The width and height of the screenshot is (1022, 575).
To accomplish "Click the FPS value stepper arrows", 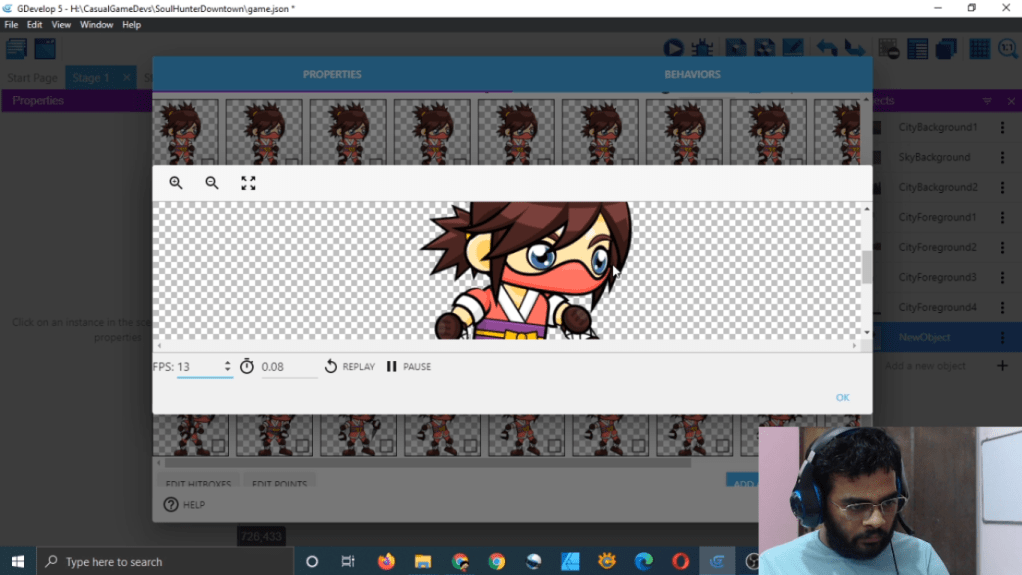I will pyautogui.click(x=227, y=366).
